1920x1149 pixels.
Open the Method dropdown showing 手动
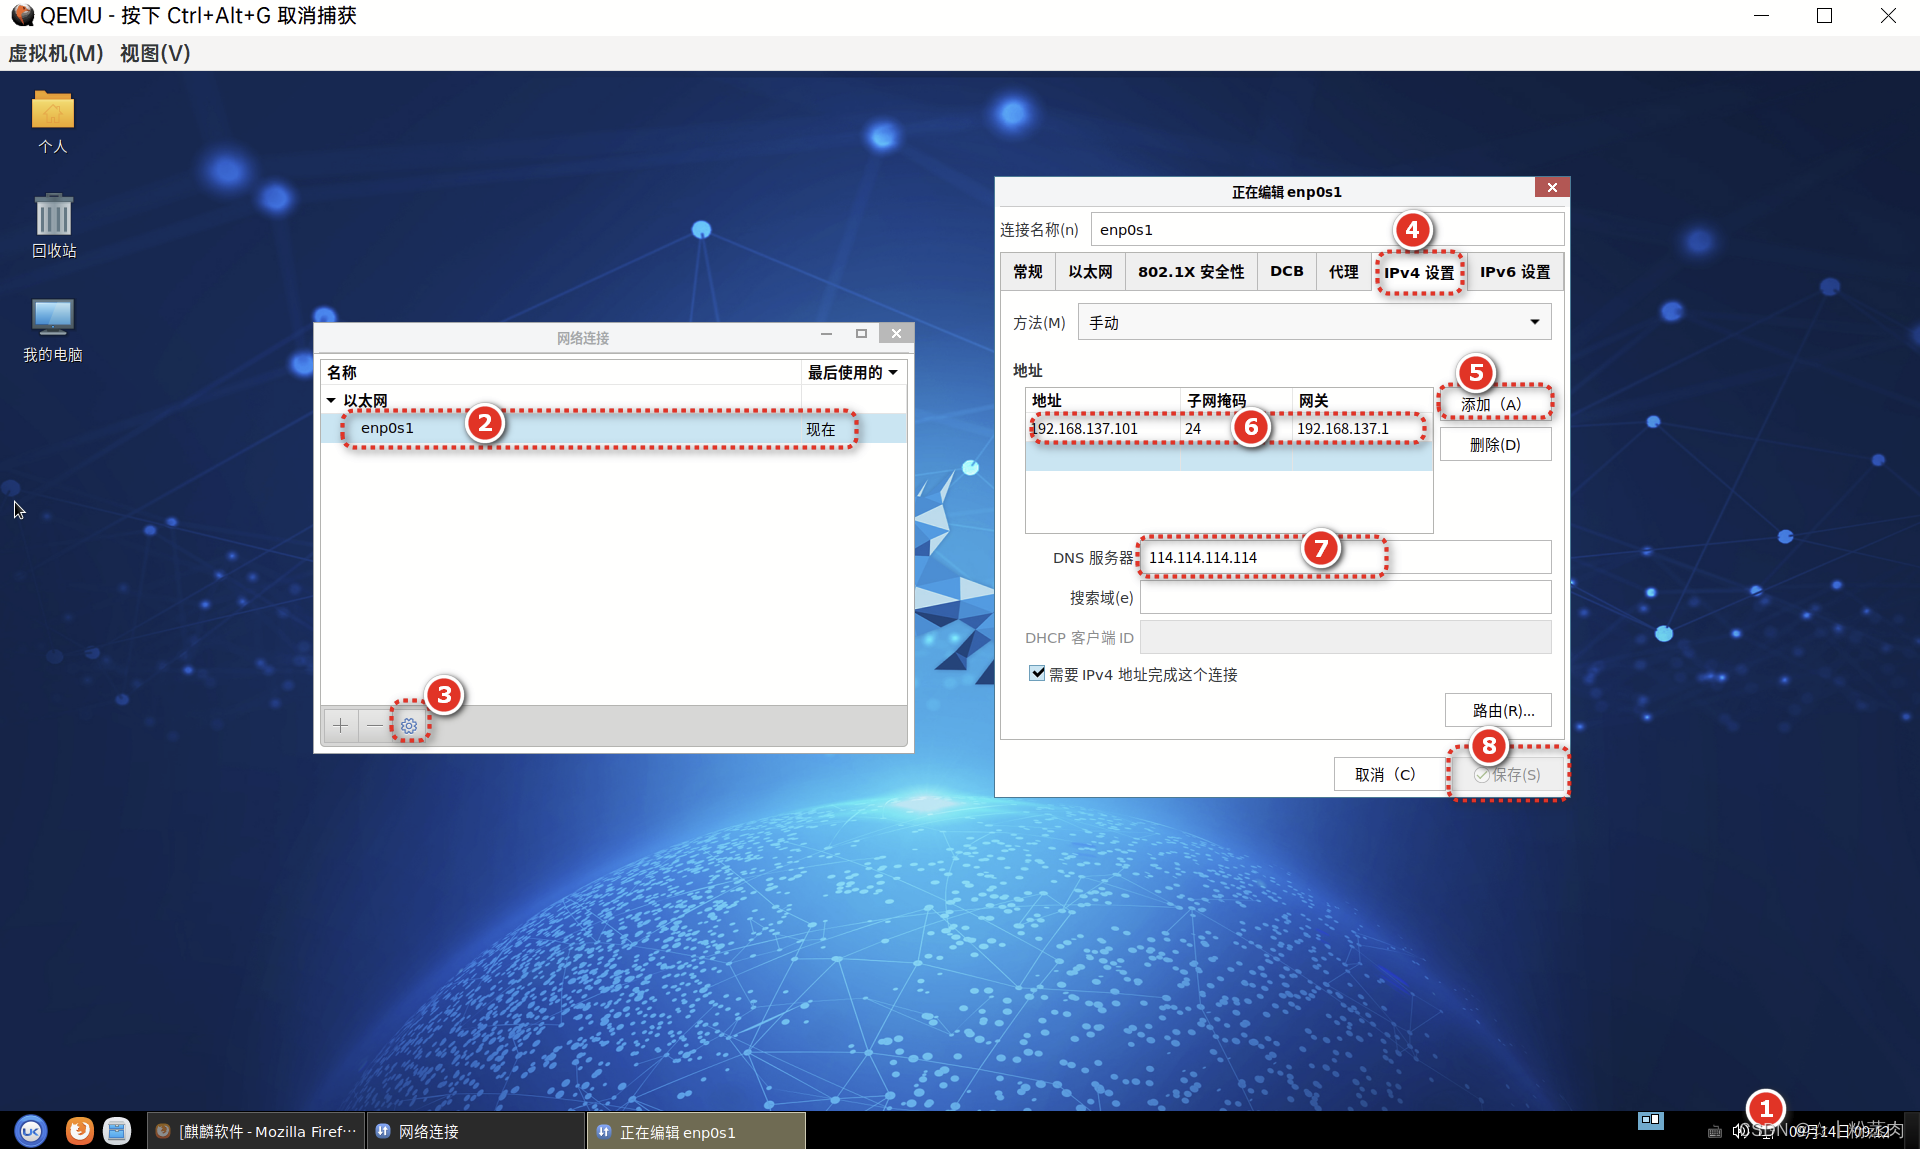1314,322
